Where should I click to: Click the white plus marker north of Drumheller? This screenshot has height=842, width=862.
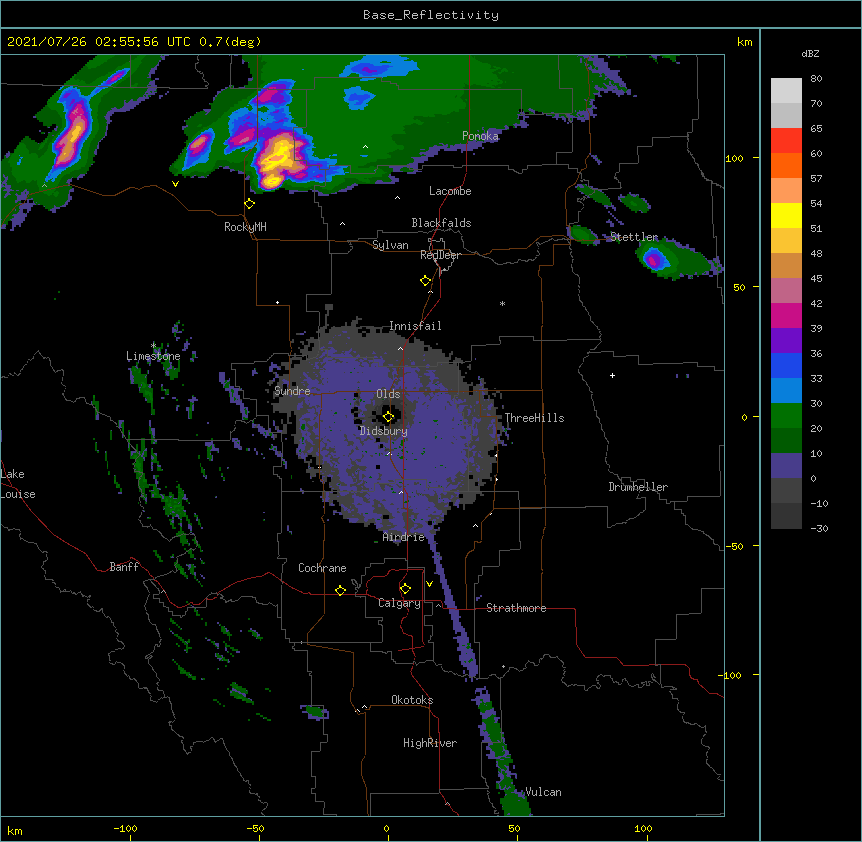click(x=612, y=375)
